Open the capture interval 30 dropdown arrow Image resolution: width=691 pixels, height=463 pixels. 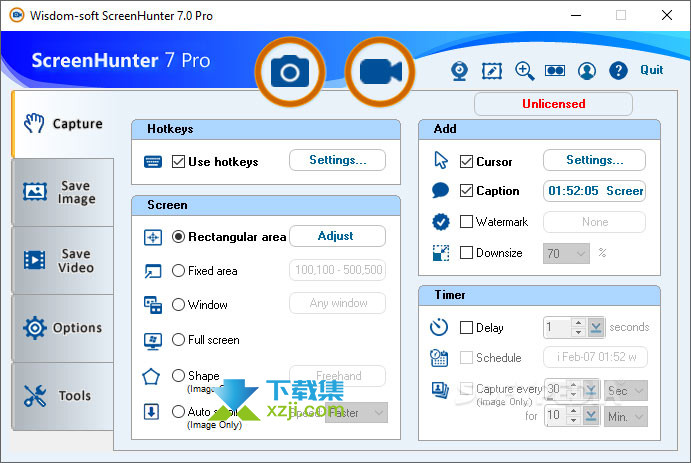(x=591, y=390)
